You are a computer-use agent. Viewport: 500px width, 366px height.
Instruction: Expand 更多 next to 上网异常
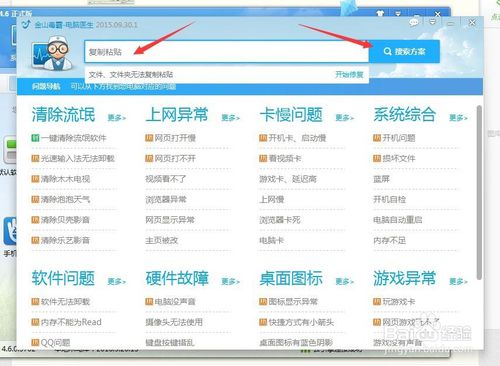231,118
